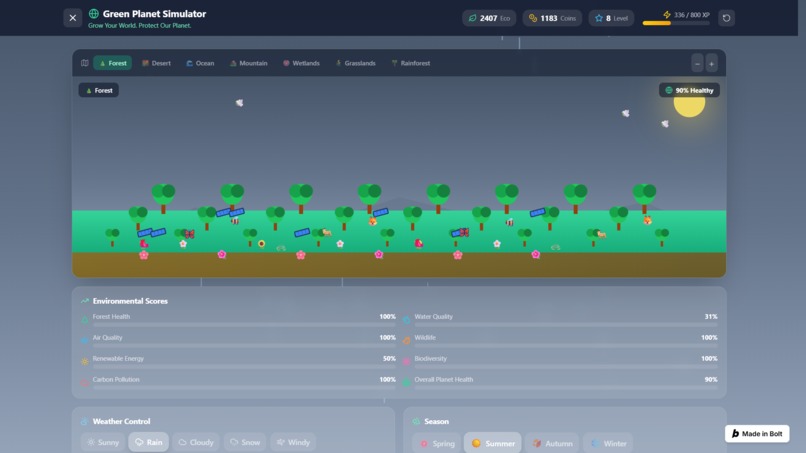806x453 pixels.
Task: Click the Weather Control header icon
Action: [85, 422]
